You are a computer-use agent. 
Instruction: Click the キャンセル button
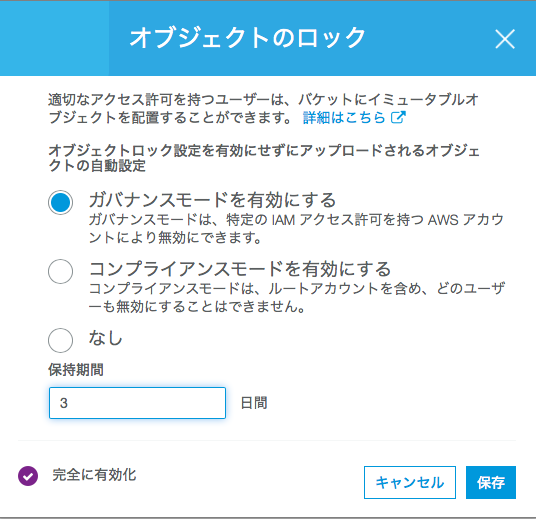coord(410,482)
